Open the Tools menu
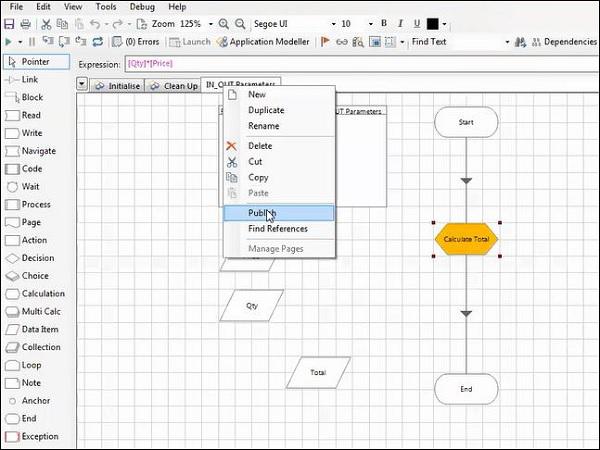The width and height of the screenshot is (600, 450). tap(106, 7)
